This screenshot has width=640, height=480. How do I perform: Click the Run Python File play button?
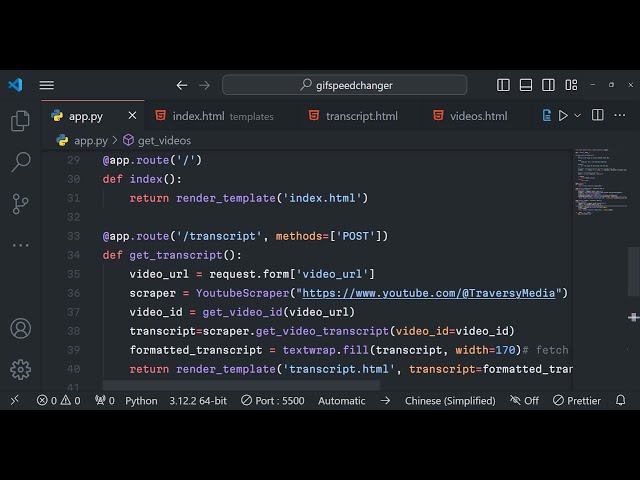click(563, 116)
